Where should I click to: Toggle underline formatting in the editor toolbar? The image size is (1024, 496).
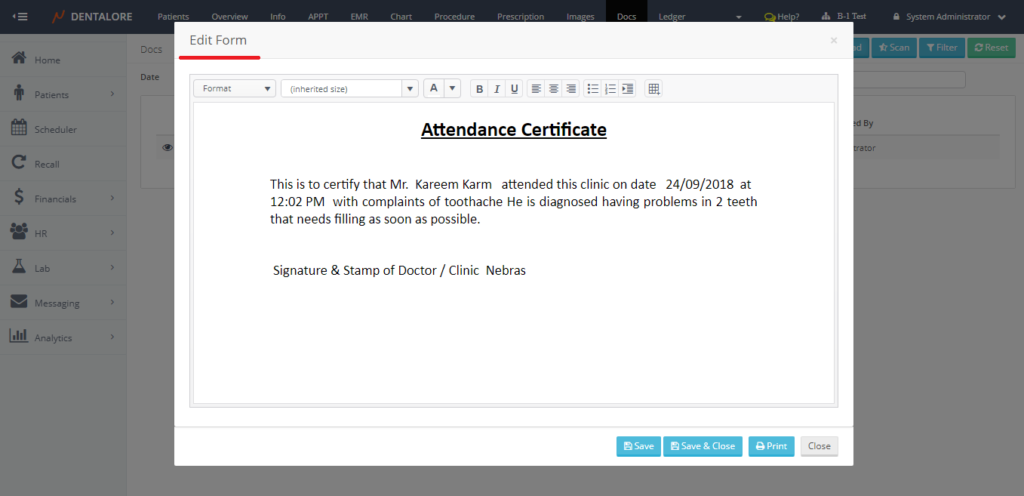pos(514,89)
